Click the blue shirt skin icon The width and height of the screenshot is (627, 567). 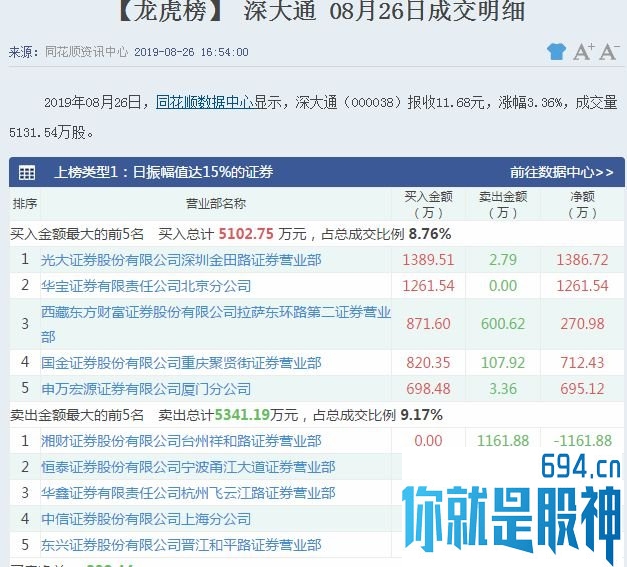[556, 52]
